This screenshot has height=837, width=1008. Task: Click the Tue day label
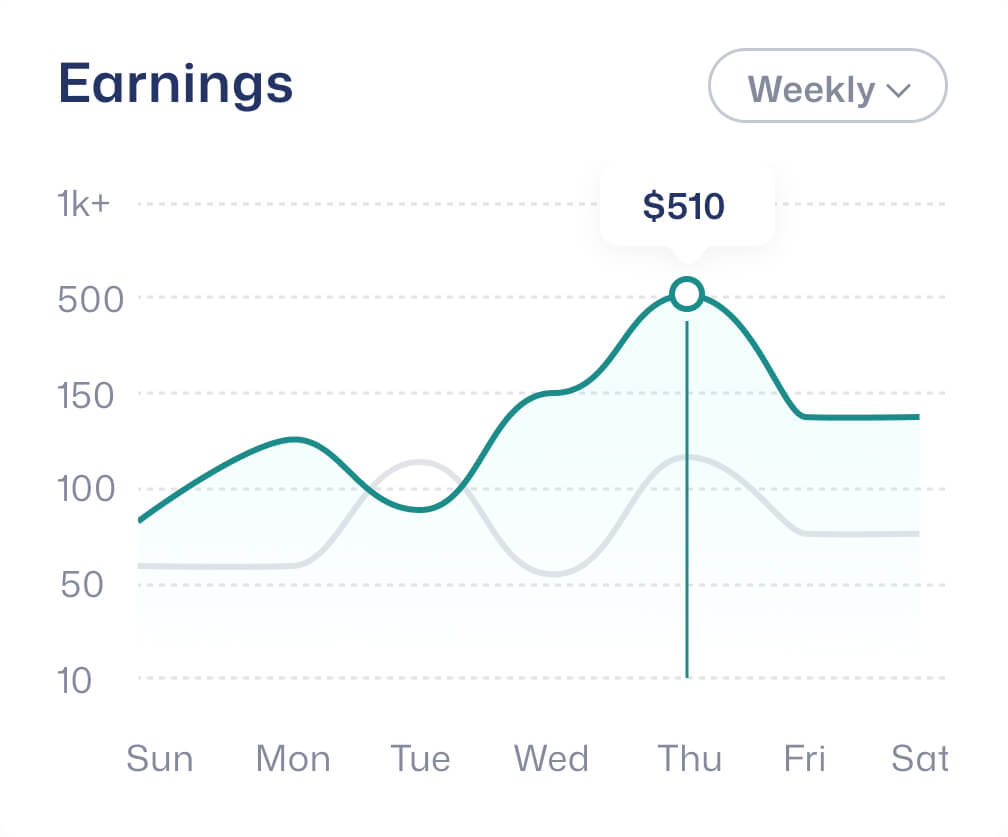point(420,759)
